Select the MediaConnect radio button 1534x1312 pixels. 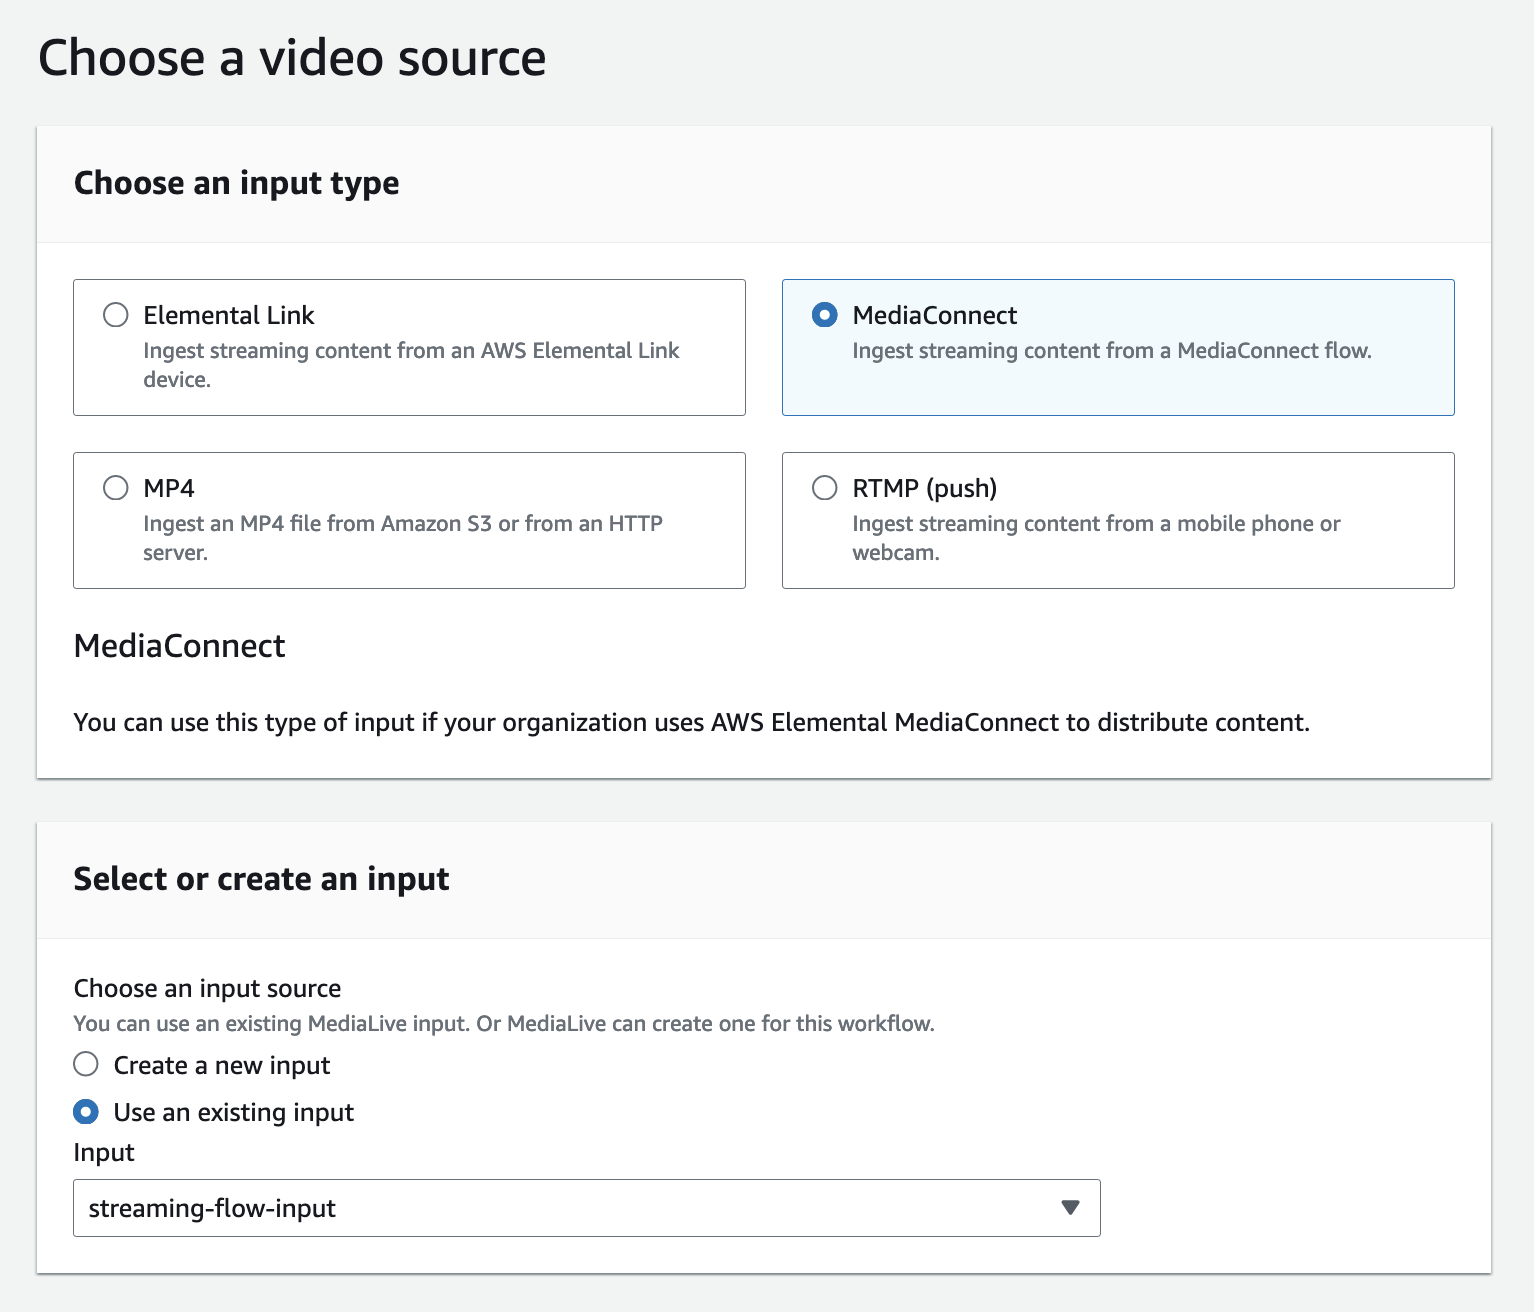824,315
